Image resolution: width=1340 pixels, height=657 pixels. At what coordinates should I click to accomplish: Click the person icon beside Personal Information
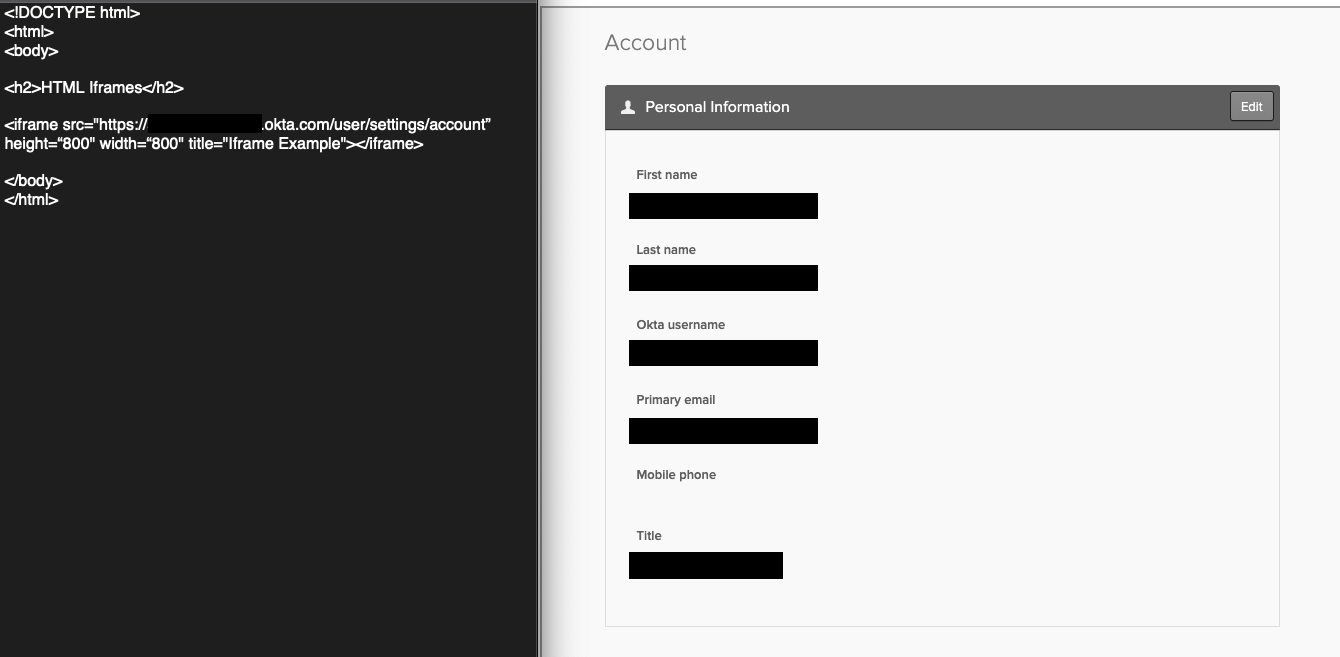[x=628, y=107]
